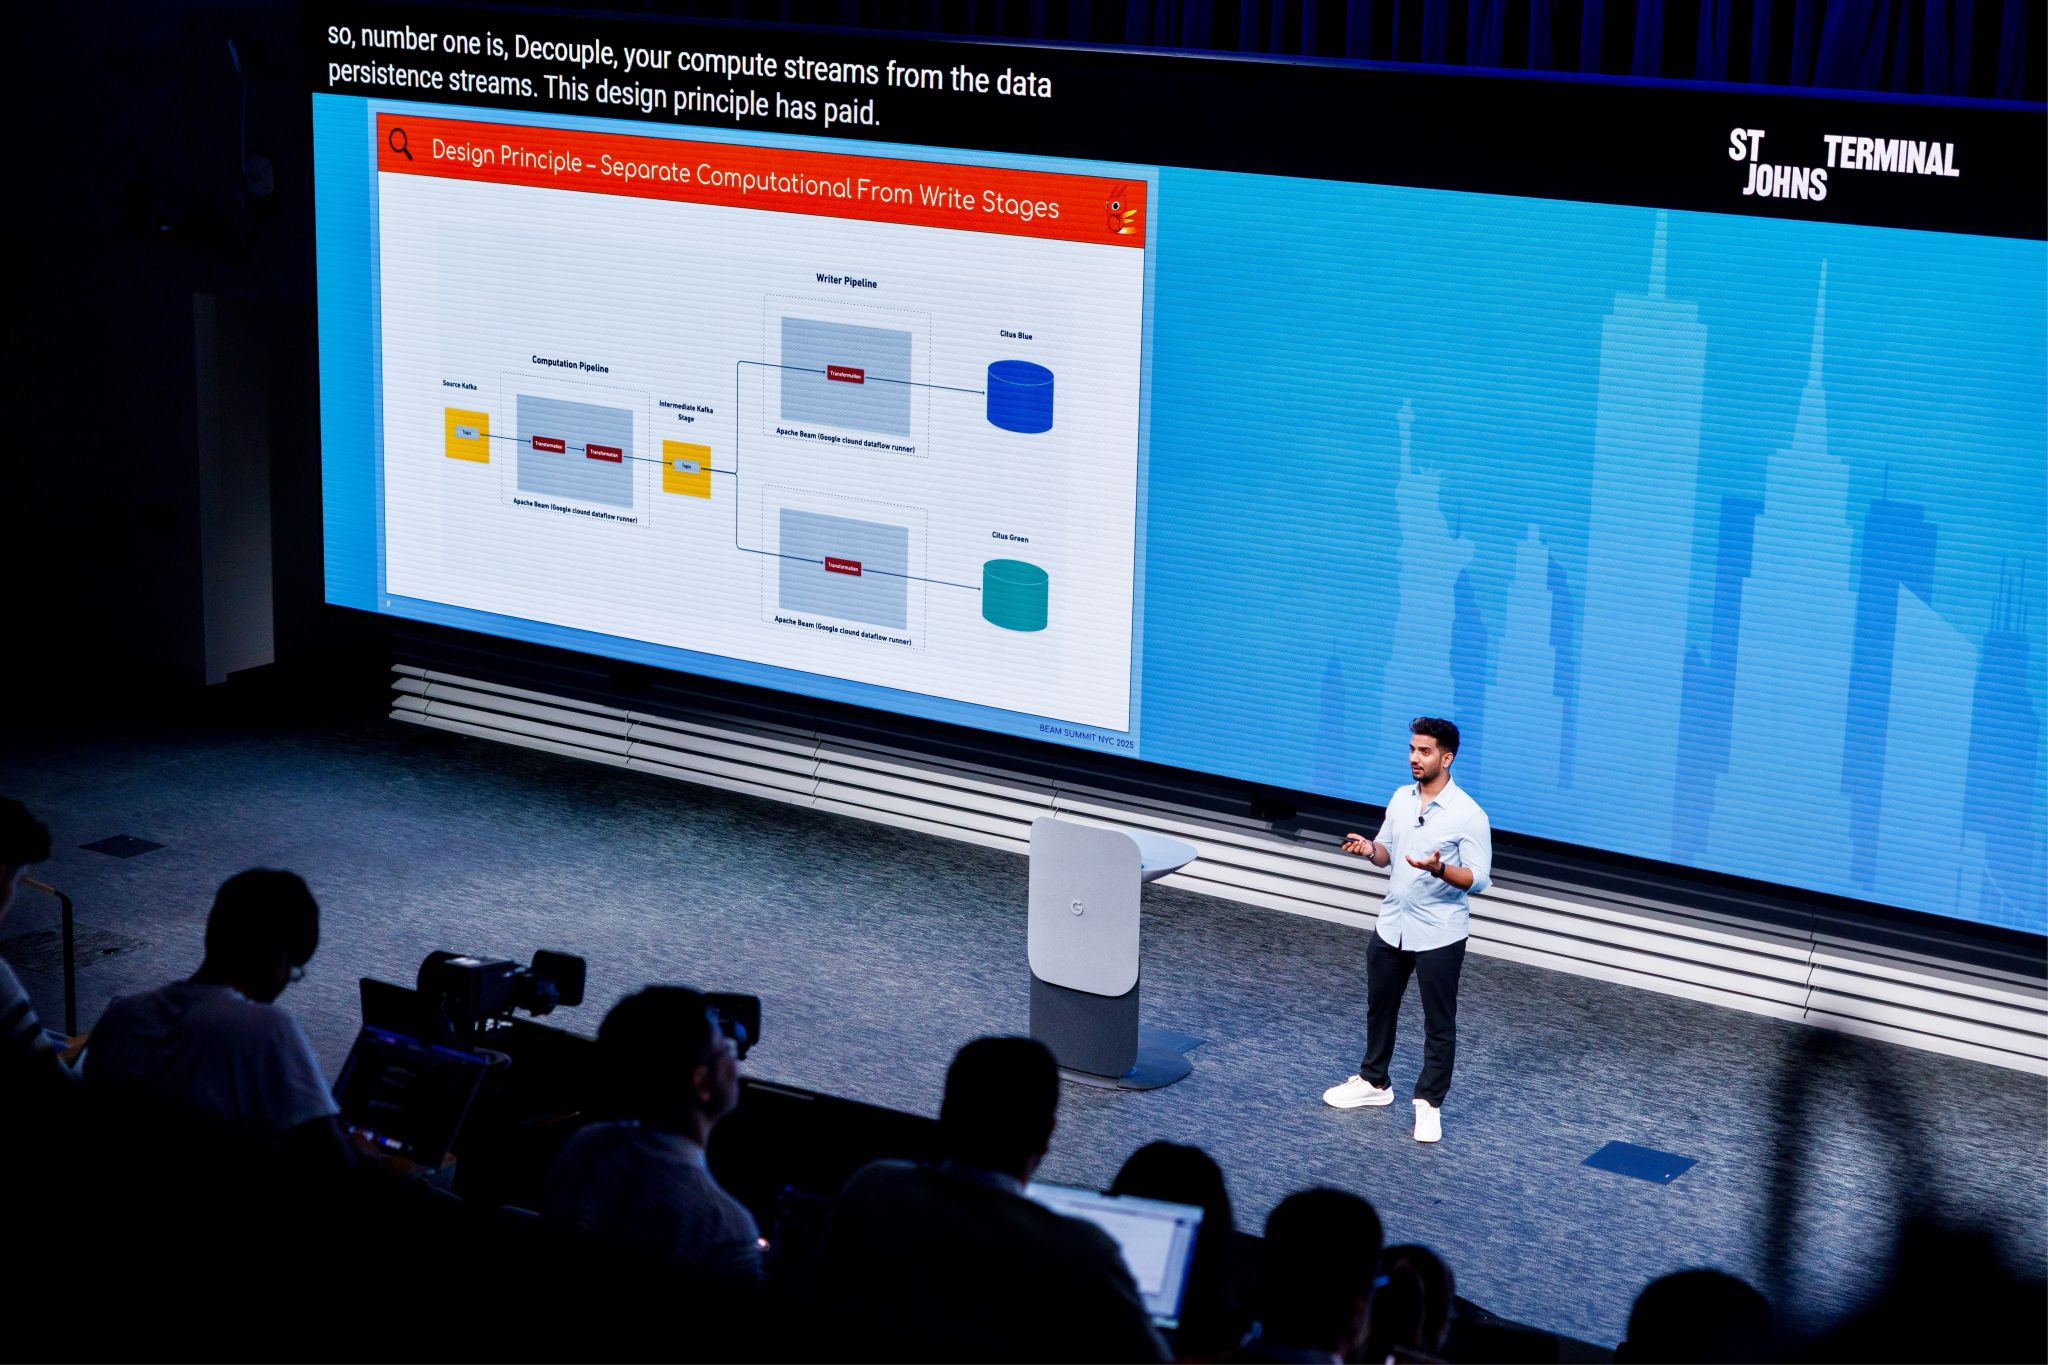The image size is (2048, 1365).
Task: Click Transformation block in lower Writer Pipeline
Action: point(843,567)
